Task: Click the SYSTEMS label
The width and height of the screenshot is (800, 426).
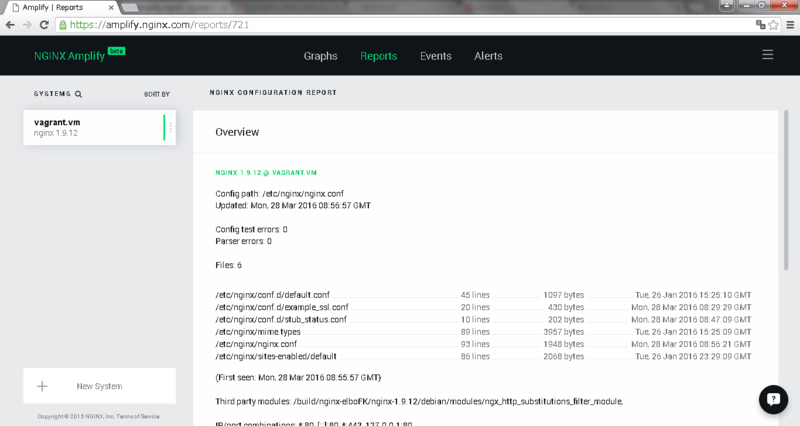Action: [52, 94]
